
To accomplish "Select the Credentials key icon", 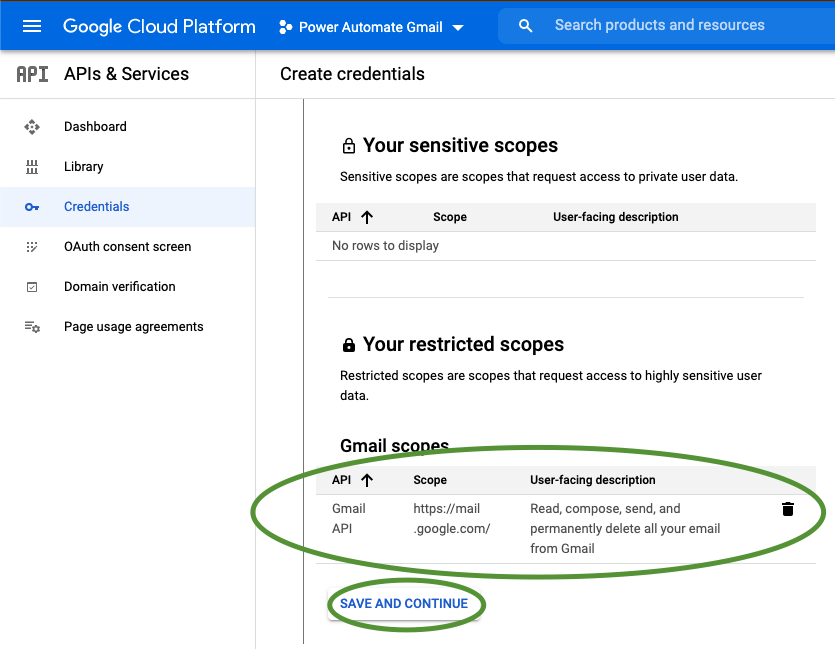I will 32,206.
